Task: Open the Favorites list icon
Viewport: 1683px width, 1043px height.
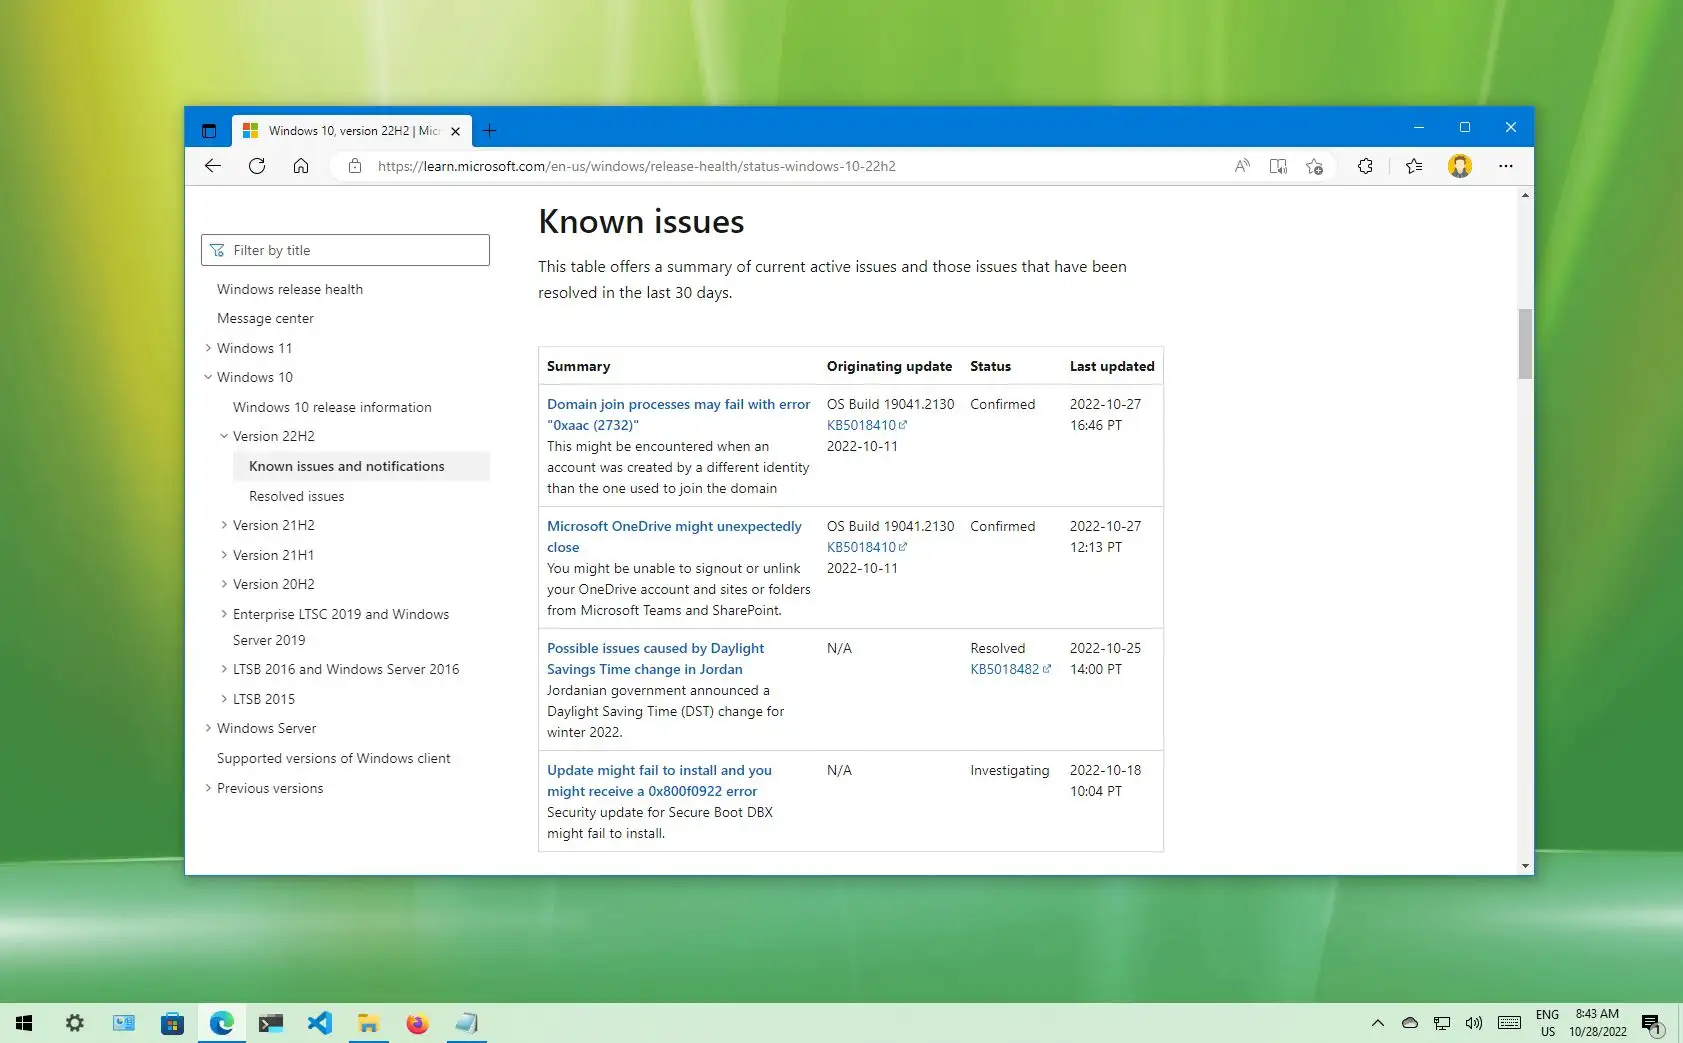Action: point(1414,166)
